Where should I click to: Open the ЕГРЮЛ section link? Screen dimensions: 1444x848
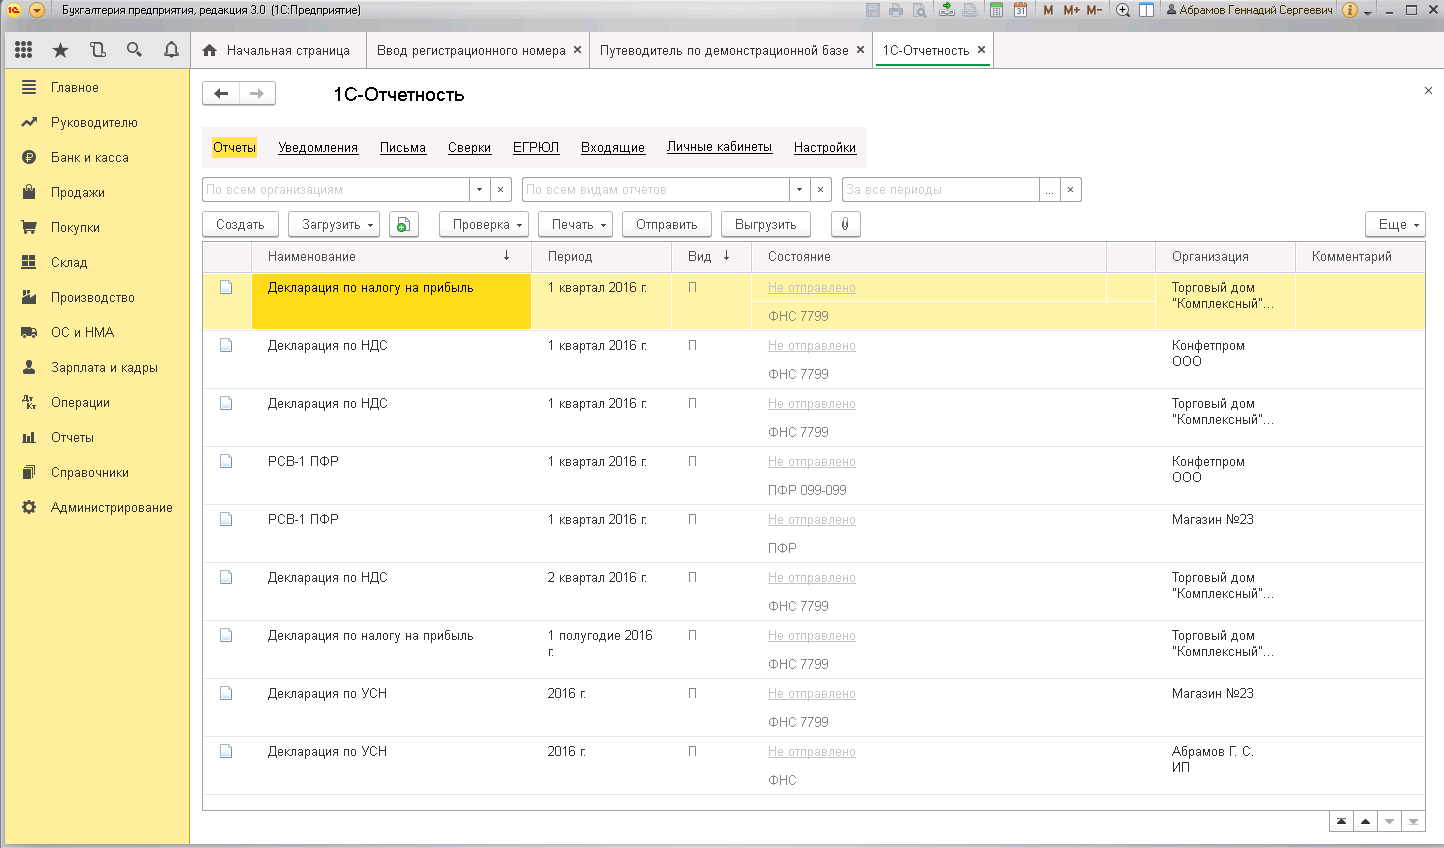536,148
